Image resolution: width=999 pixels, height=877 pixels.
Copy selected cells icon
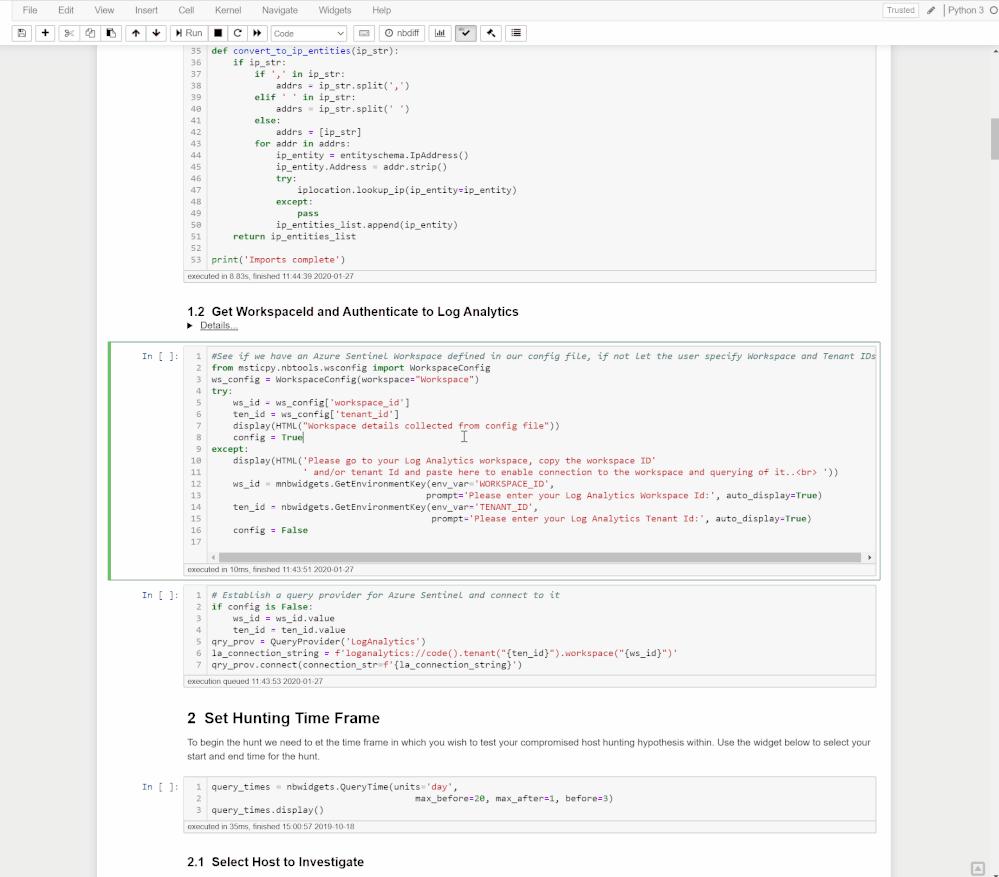pyautogui.click(x=90, y=33)
